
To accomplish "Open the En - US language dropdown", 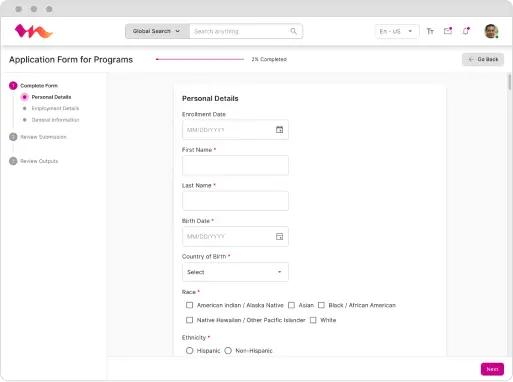I will 396,31.
